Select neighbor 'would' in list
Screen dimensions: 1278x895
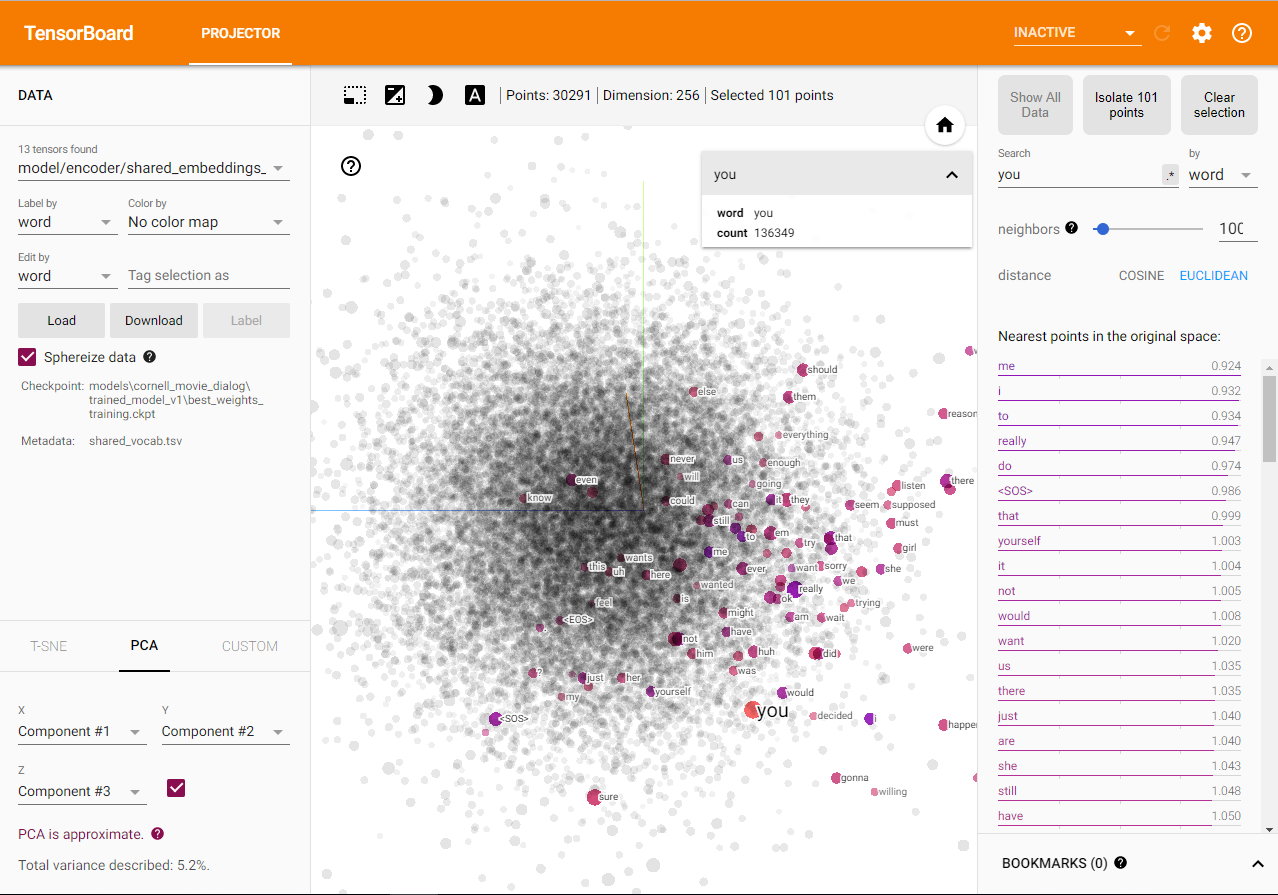1119,617
